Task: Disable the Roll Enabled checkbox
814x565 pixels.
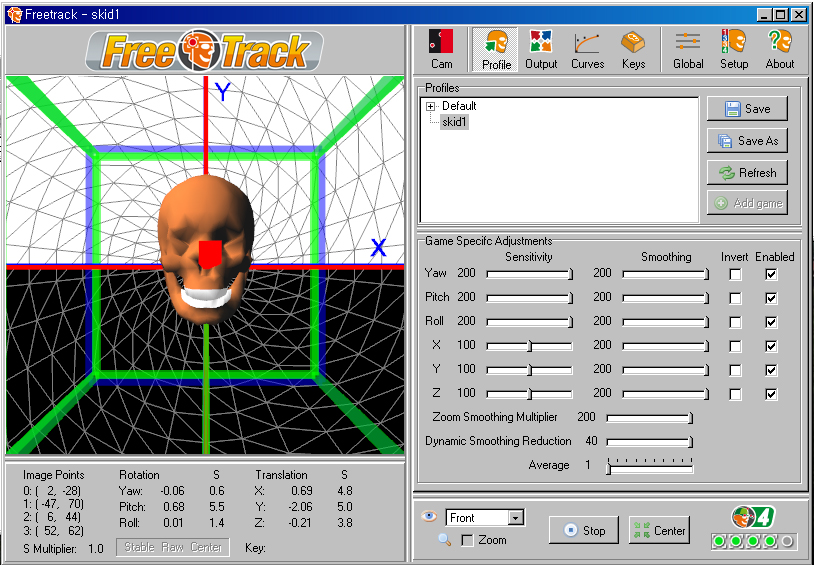Action: tap(771, 322)
